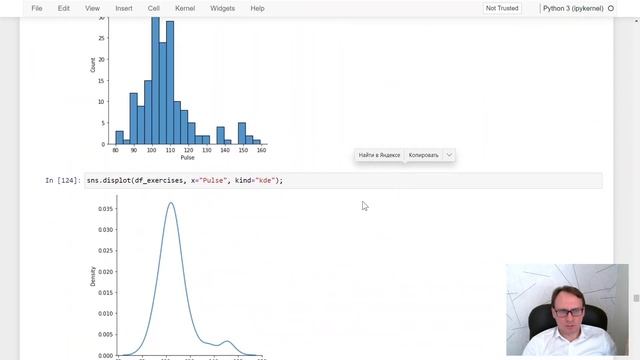Click the scrollbar up arrow
This screenshot has width=640, height=360.
[636, 20]
